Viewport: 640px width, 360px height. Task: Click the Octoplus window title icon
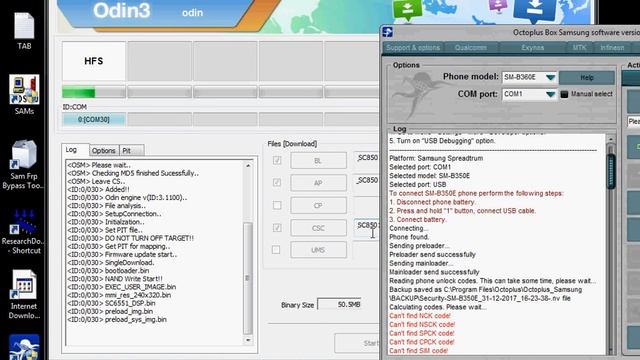[x=387, y=32]
